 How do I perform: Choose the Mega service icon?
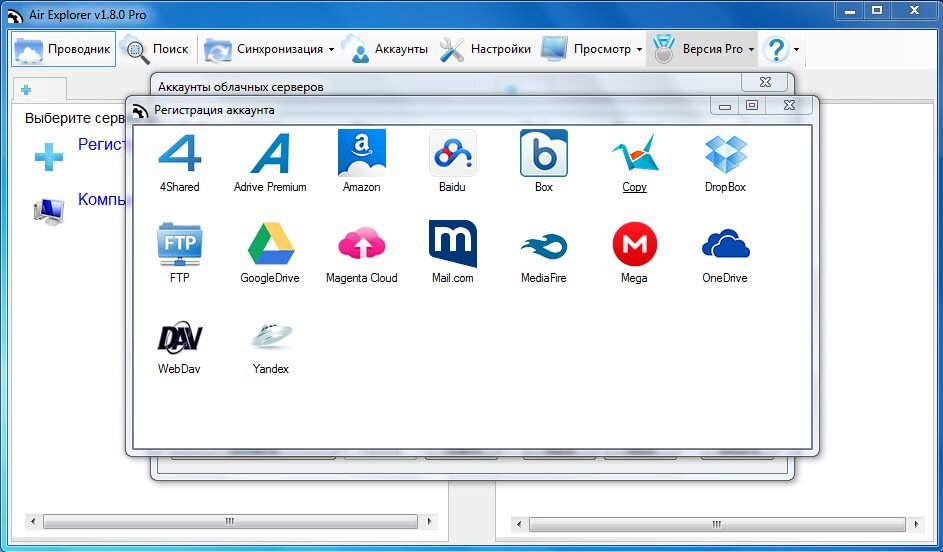(x=634, y=244)
